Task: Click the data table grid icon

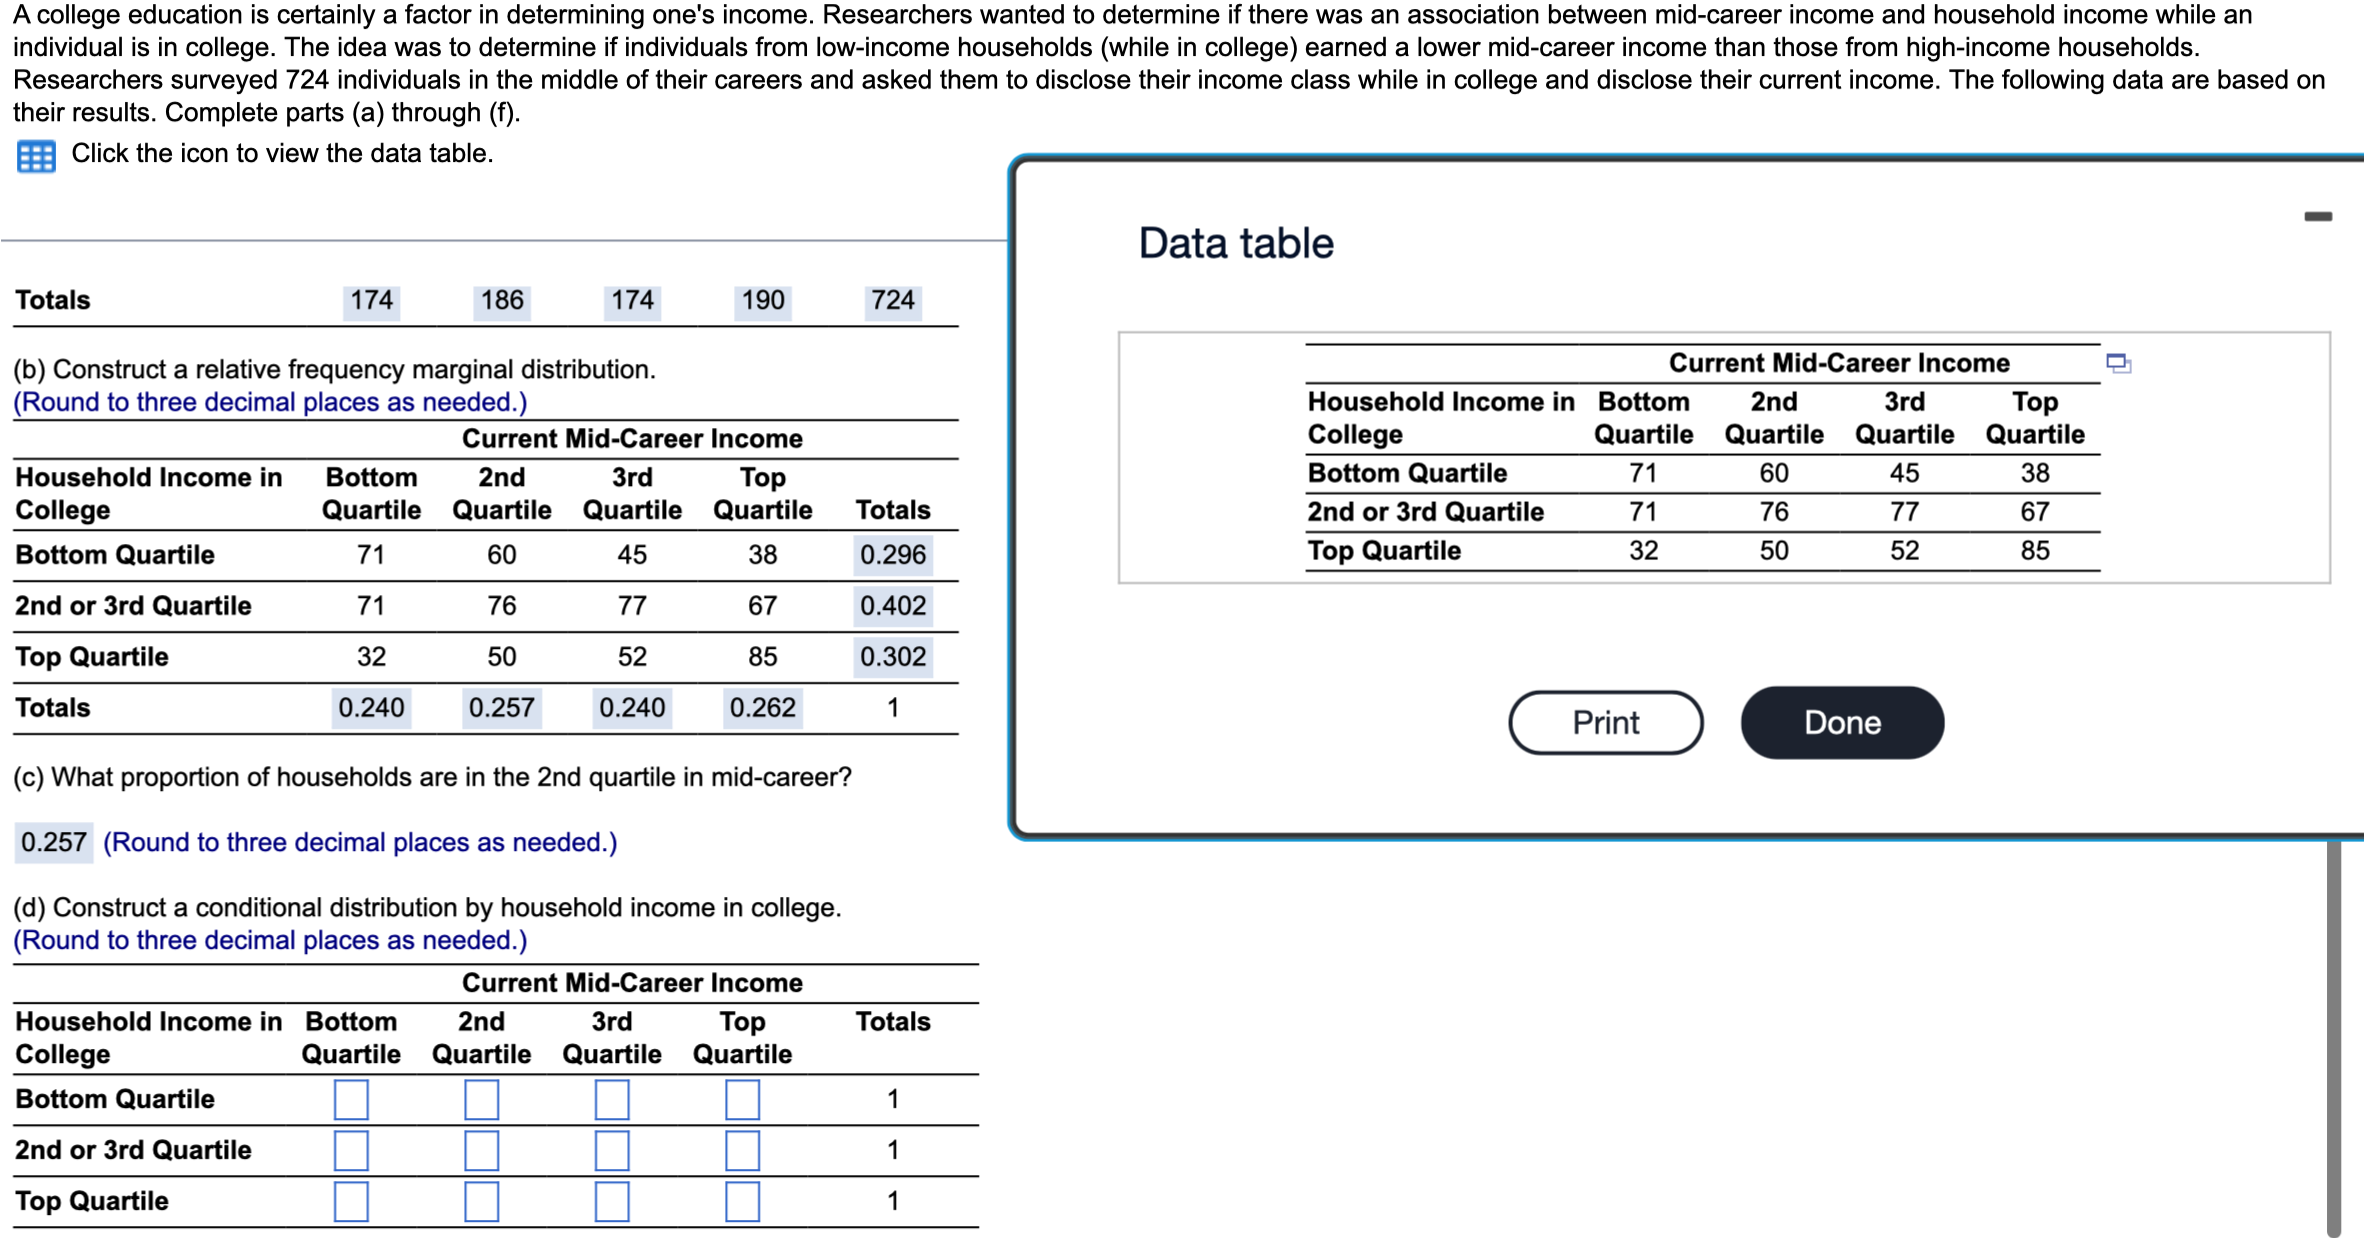Action: (36, 156)
